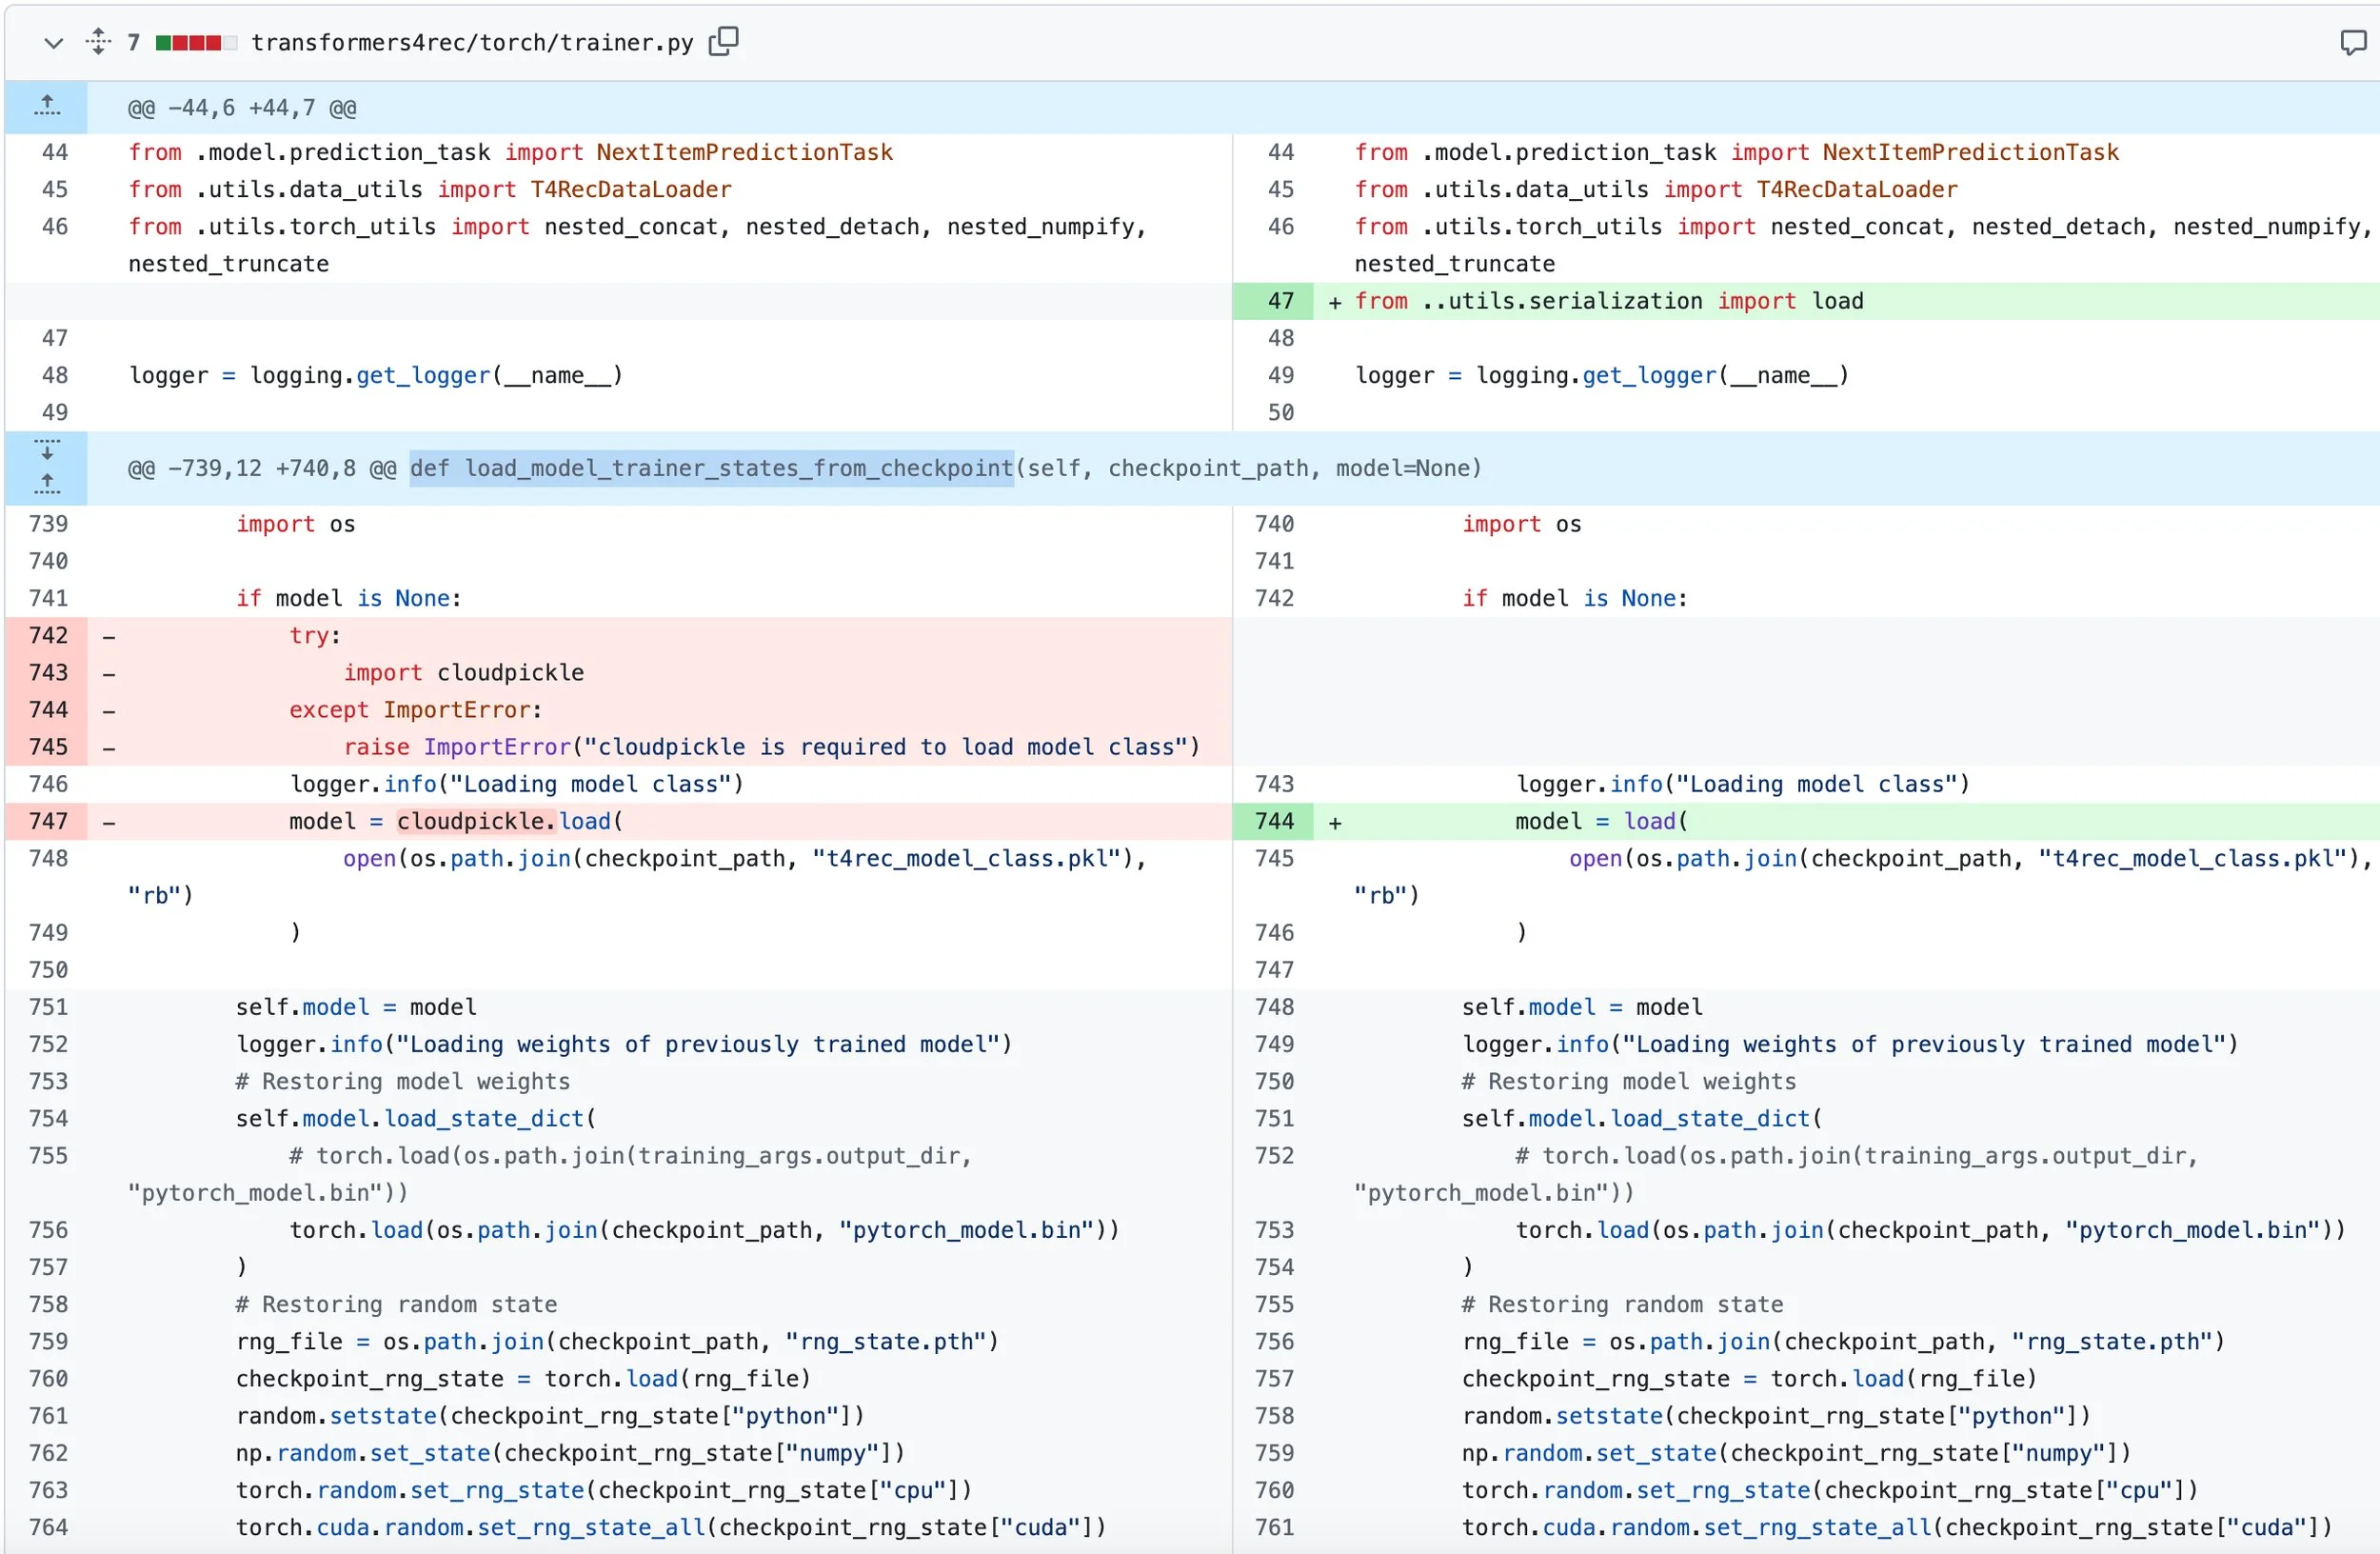Click the removed "cloudpickle." highlighted text
The width and height of the screenshot is (2380, 1554).
tap(476, 821)
